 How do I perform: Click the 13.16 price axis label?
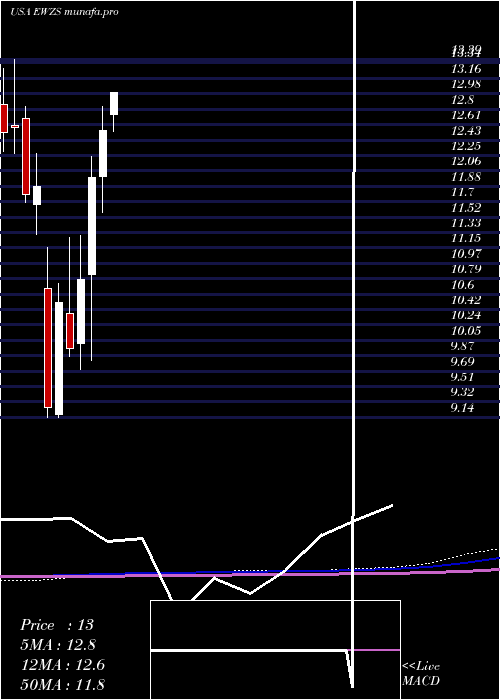pyautogui.click(x=466, y=69)
